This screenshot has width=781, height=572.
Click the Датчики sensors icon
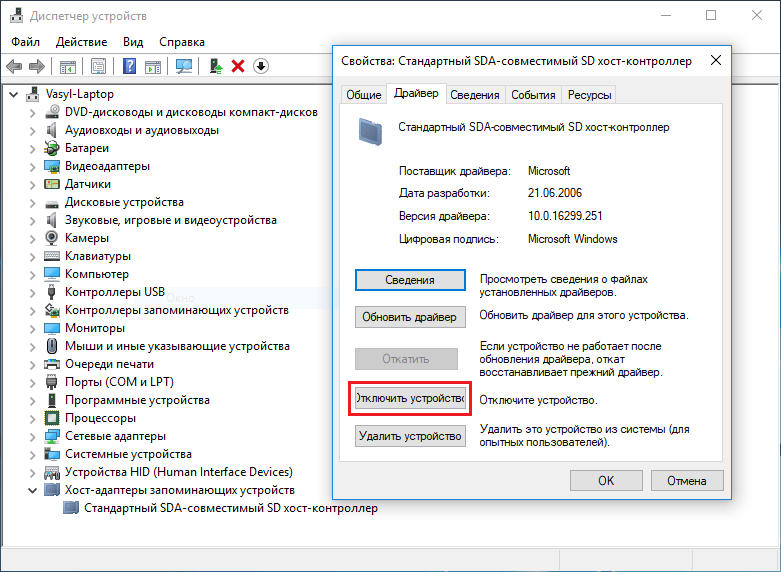(52, 184)
